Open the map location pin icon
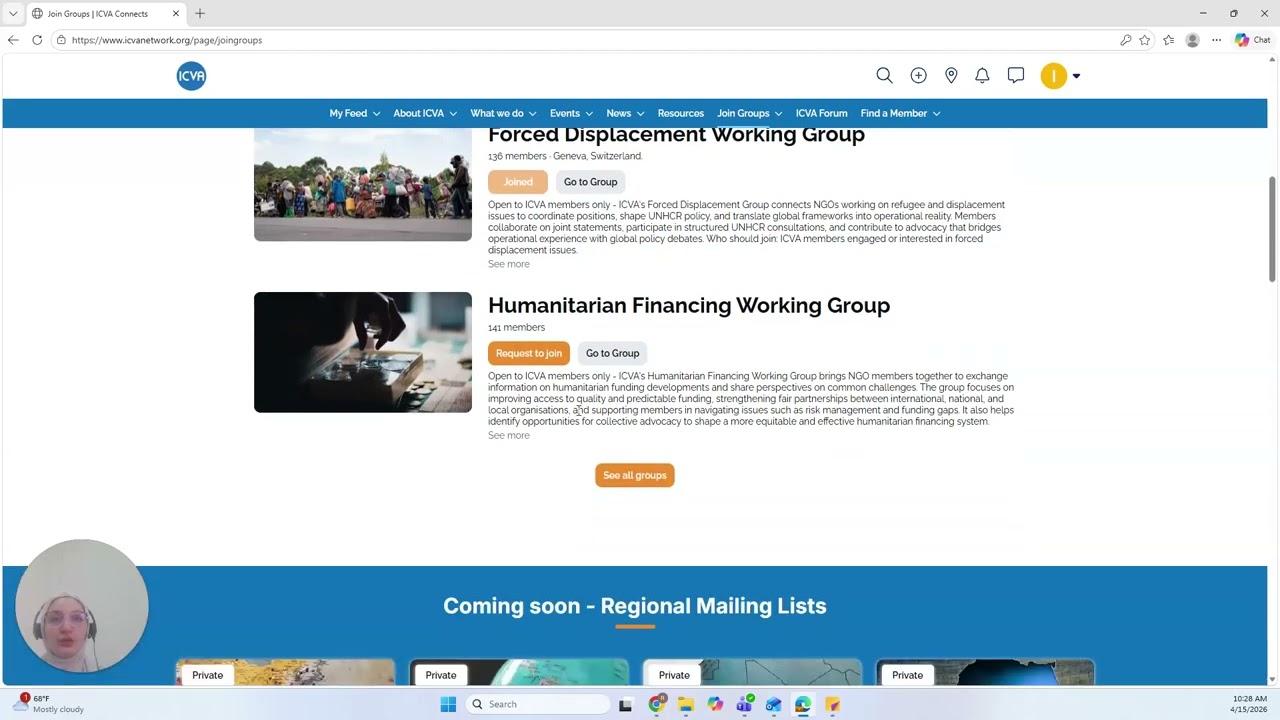 [951, 75]
